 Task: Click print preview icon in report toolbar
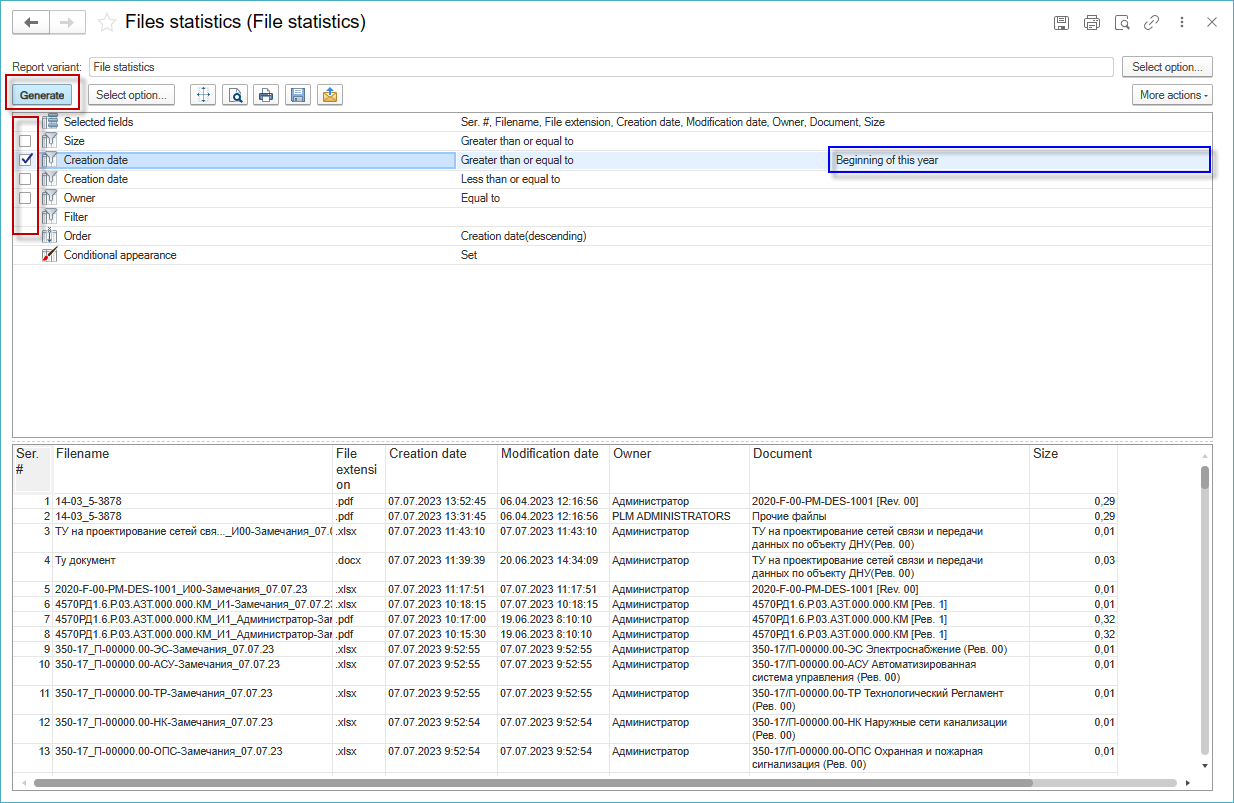click(x=235, y=95)
